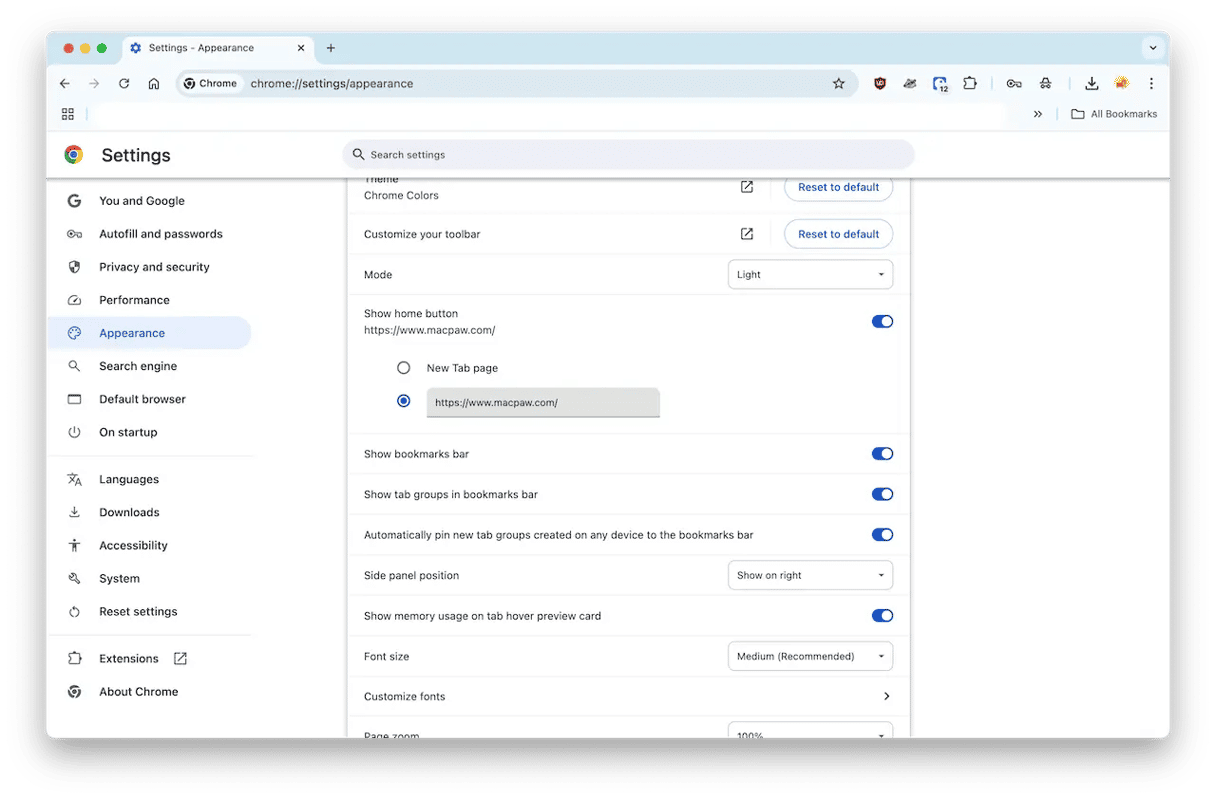Open the Chrome three-dot menu
Image resolution: width=1216 pixels, height=799 pixels.
point(1151,84)
